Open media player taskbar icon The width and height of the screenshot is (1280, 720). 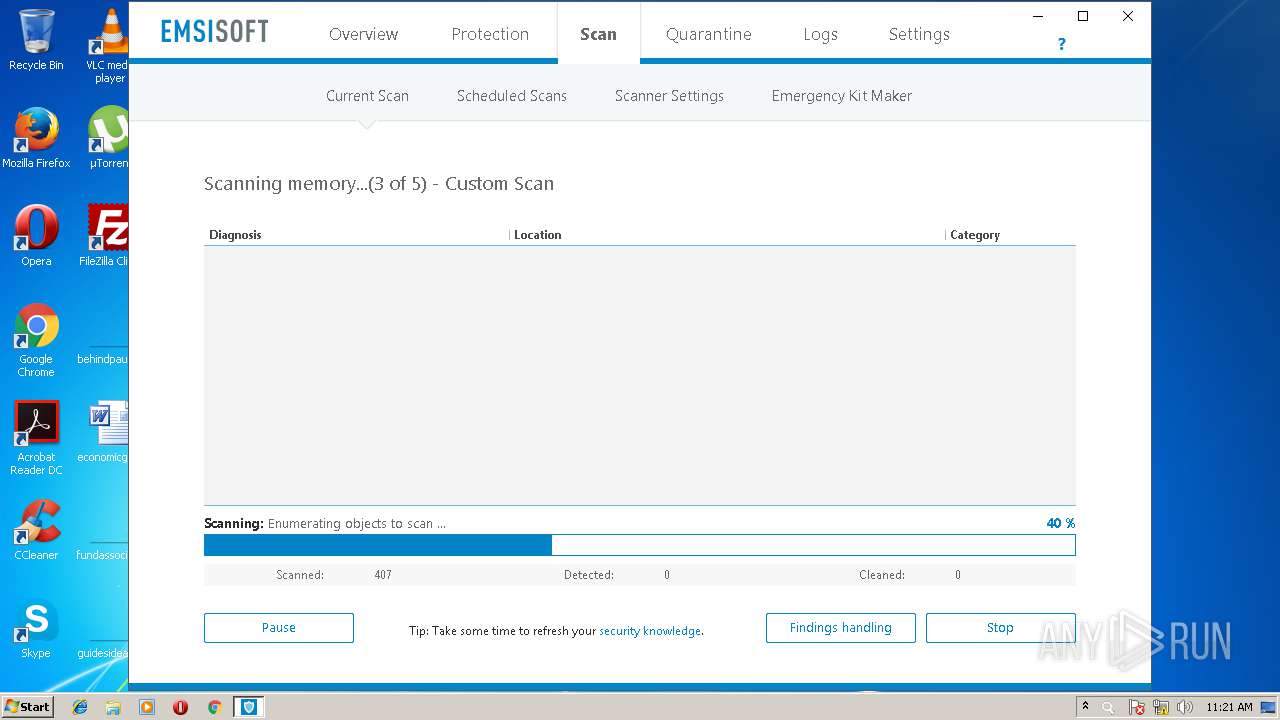coord(147,707)
